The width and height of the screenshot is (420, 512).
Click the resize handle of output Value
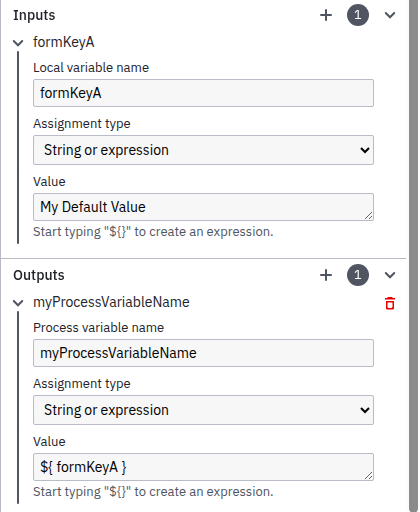368,476
